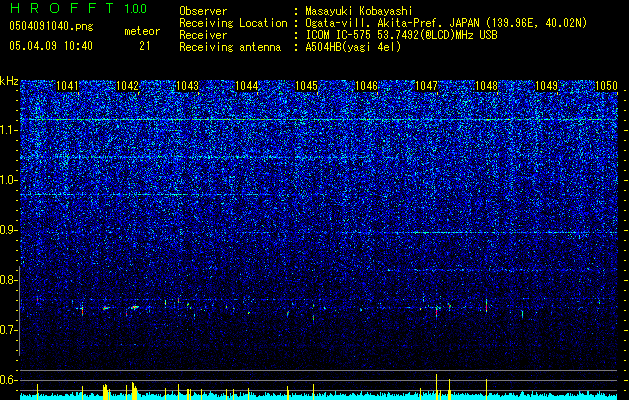The height and width of the screenshot is (400, 629).
Task: Click time marker 1048
Action: click(x=486, y=86)
